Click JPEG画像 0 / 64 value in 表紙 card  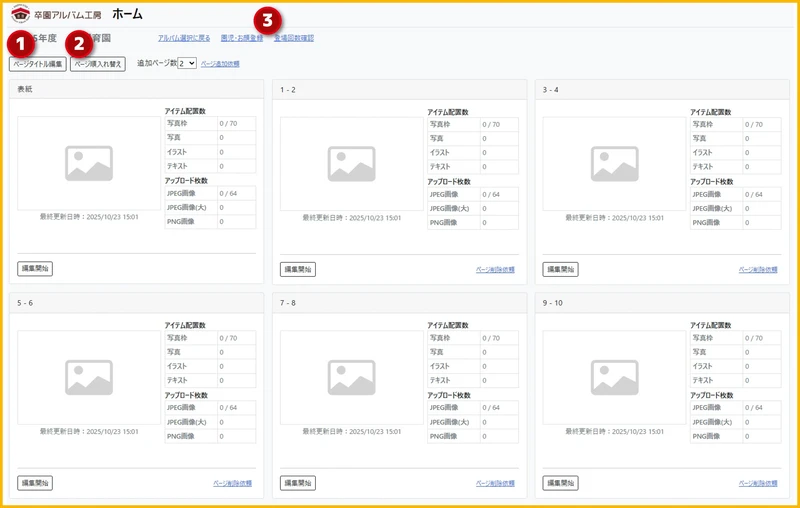(x=229, y=193)
